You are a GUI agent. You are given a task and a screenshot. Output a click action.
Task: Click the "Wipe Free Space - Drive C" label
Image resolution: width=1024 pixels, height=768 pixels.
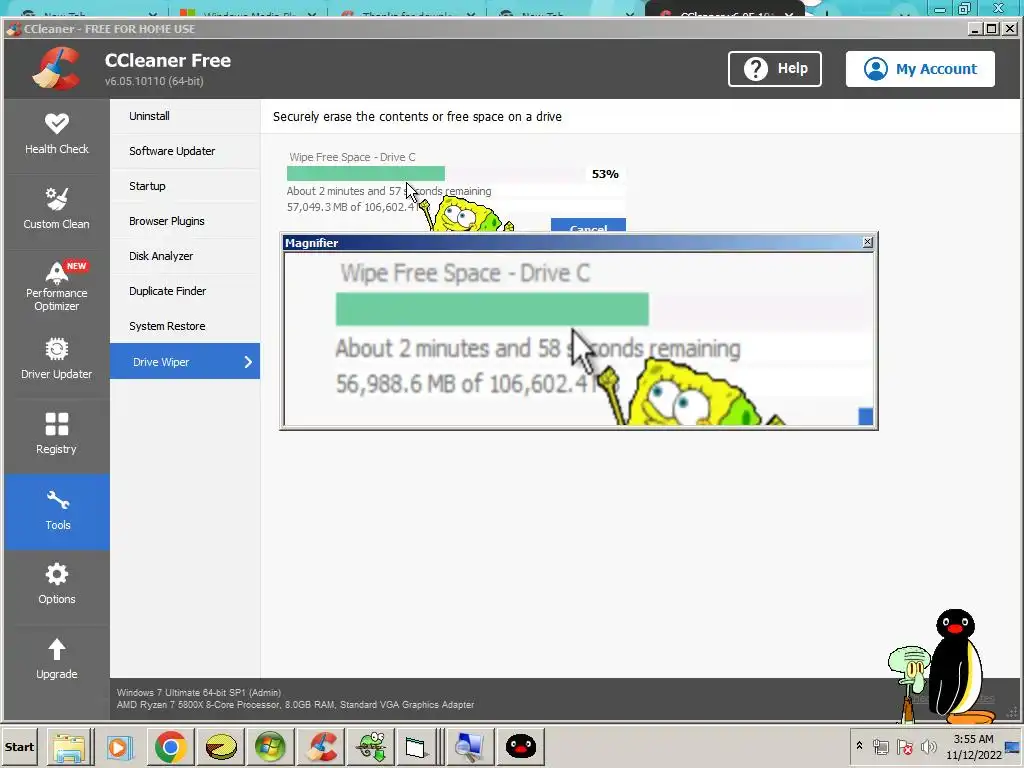[352, 157]
